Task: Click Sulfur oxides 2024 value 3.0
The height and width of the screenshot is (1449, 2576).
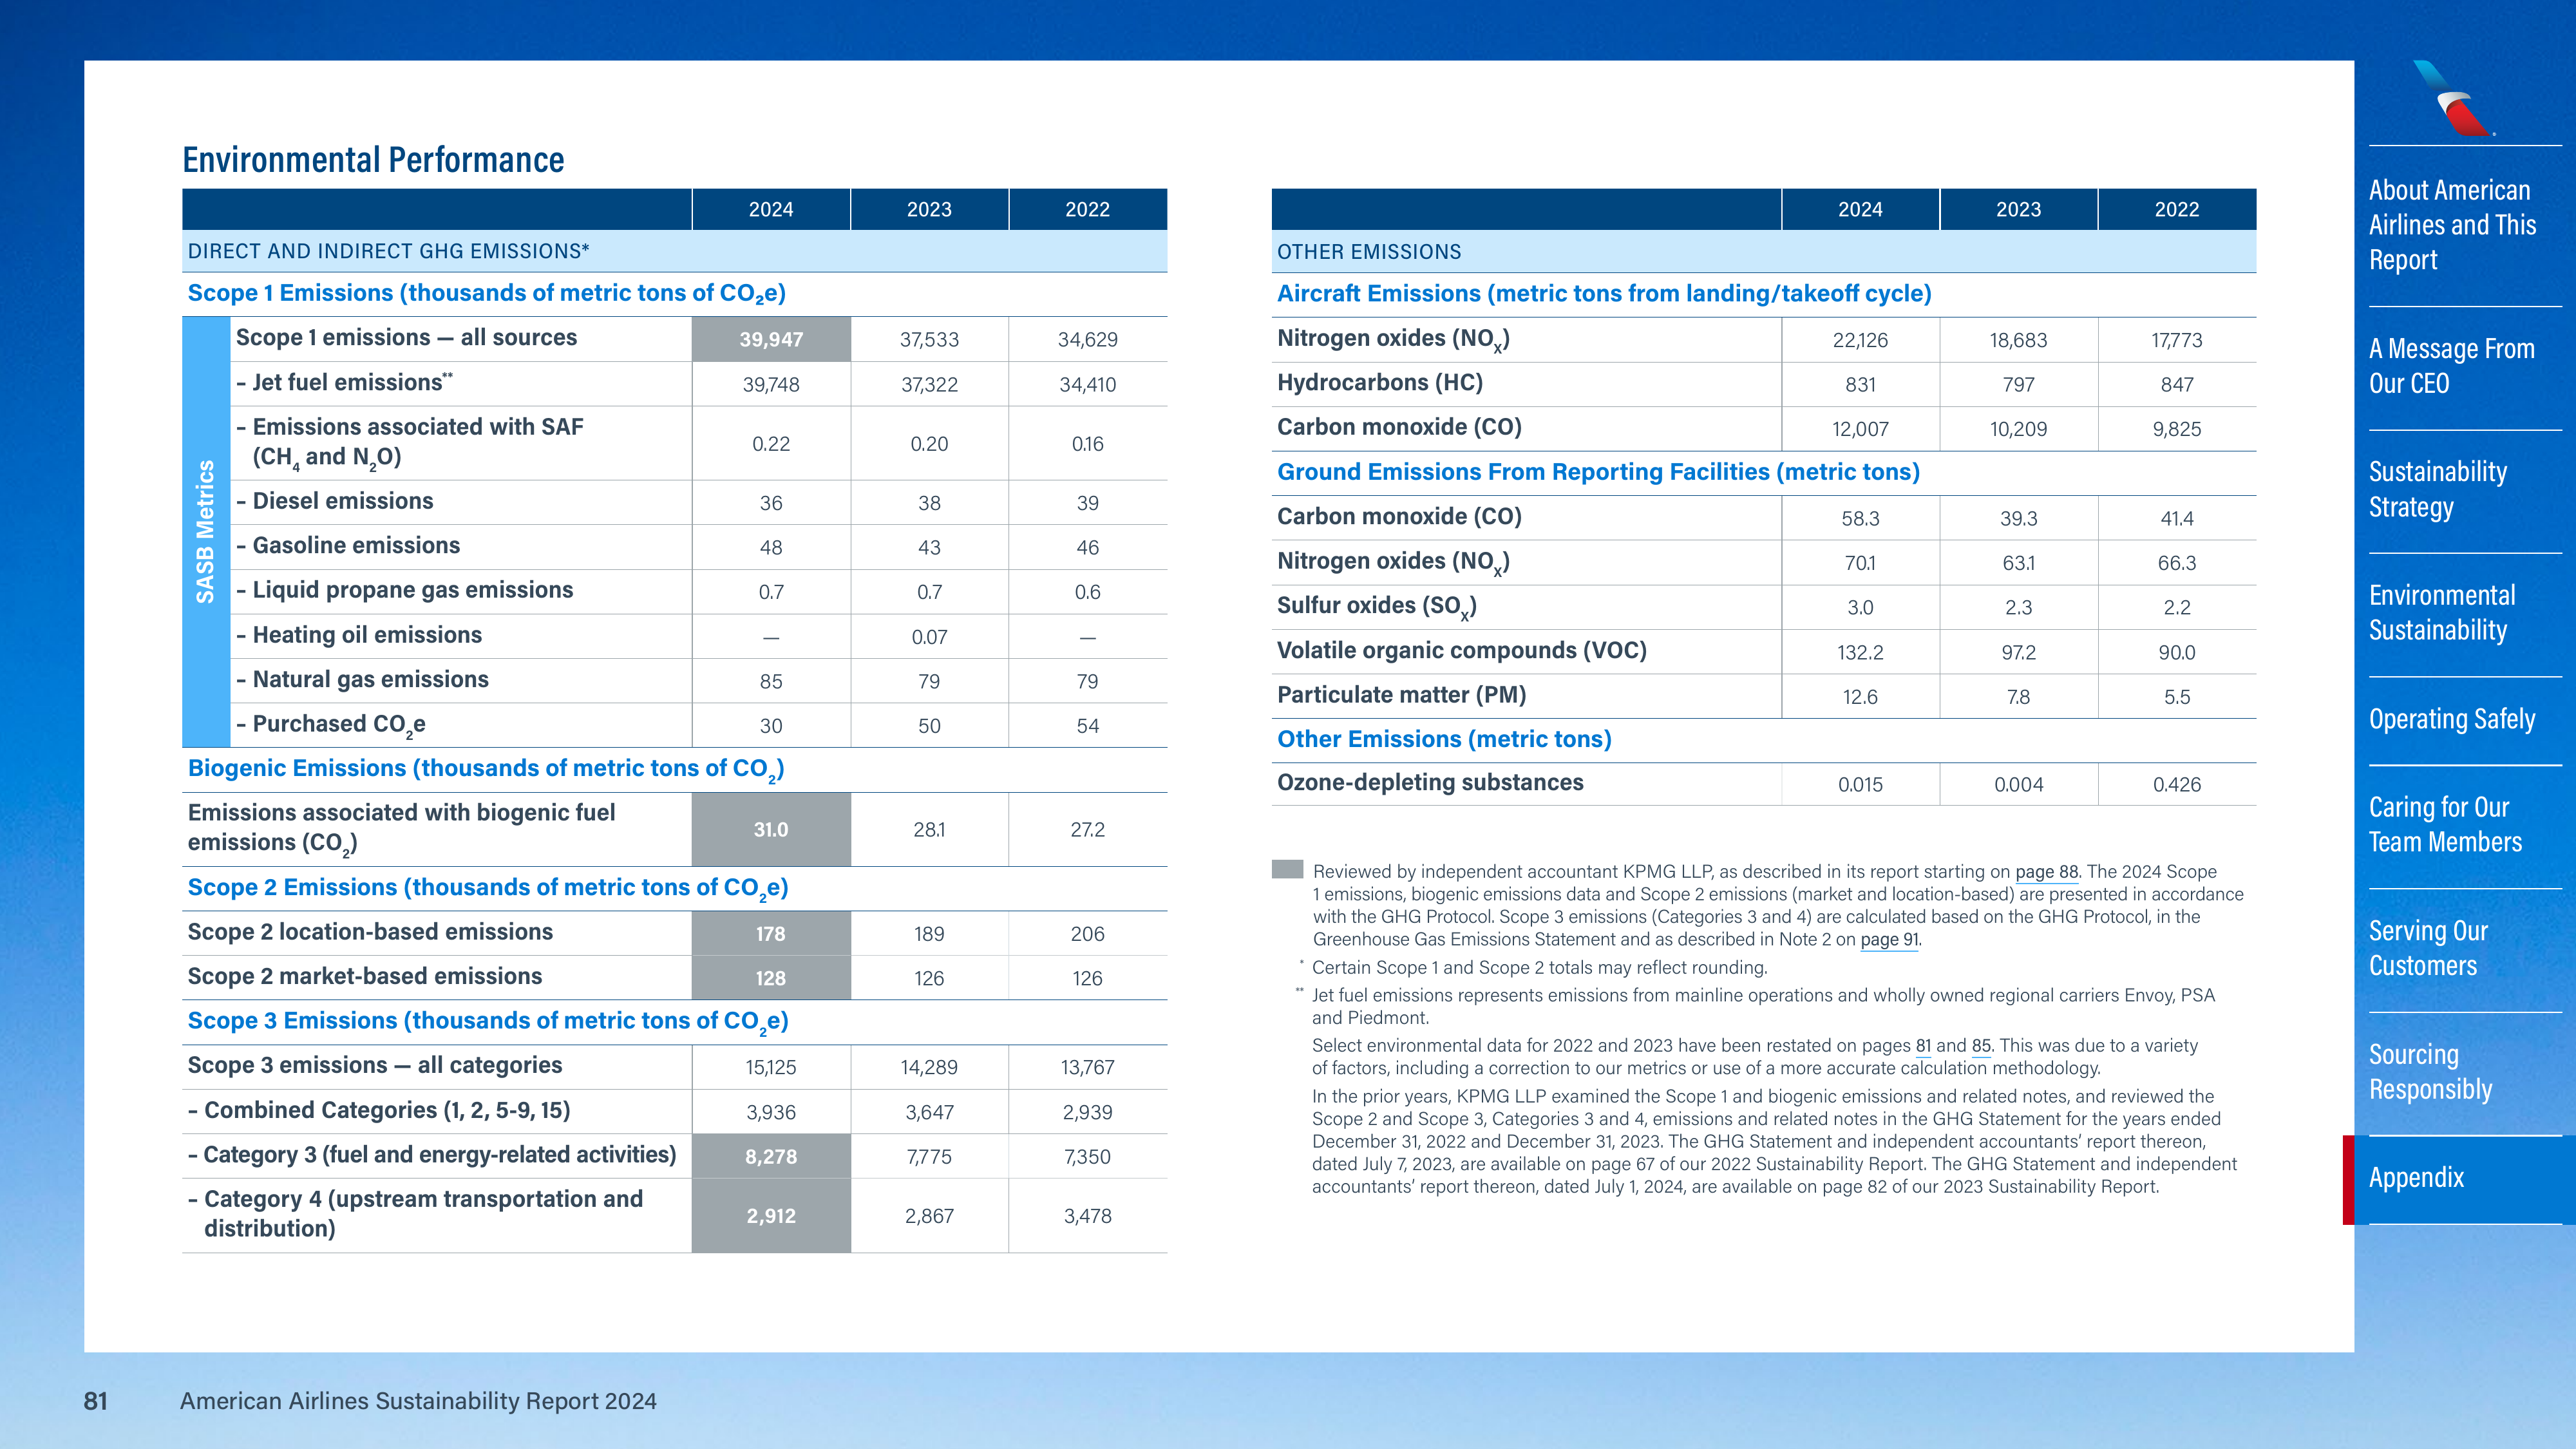Action: (1860, 608)
